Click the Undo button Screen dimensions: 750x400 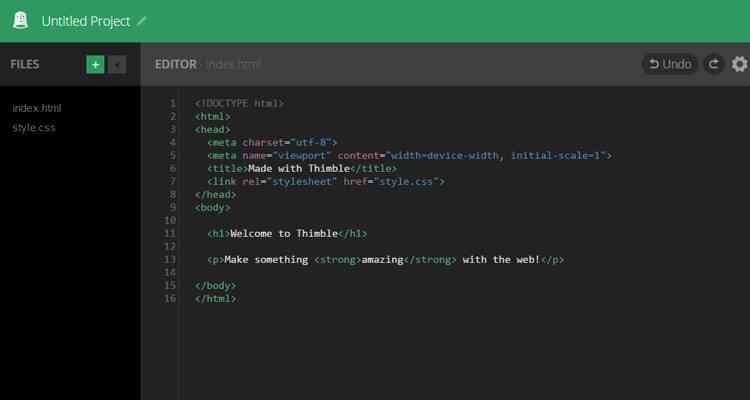[670, 64]
